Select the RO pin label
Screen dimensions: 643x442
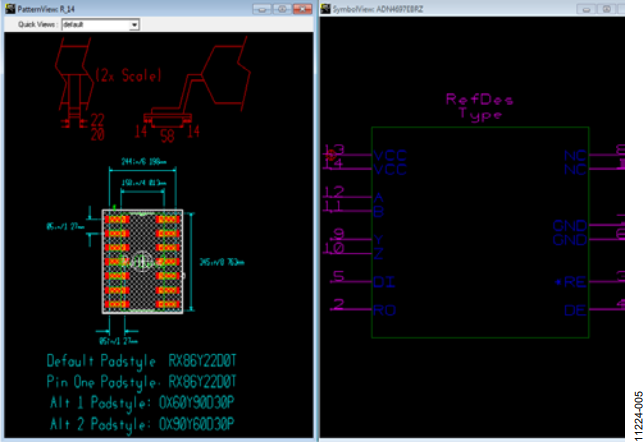pos(385,310)
